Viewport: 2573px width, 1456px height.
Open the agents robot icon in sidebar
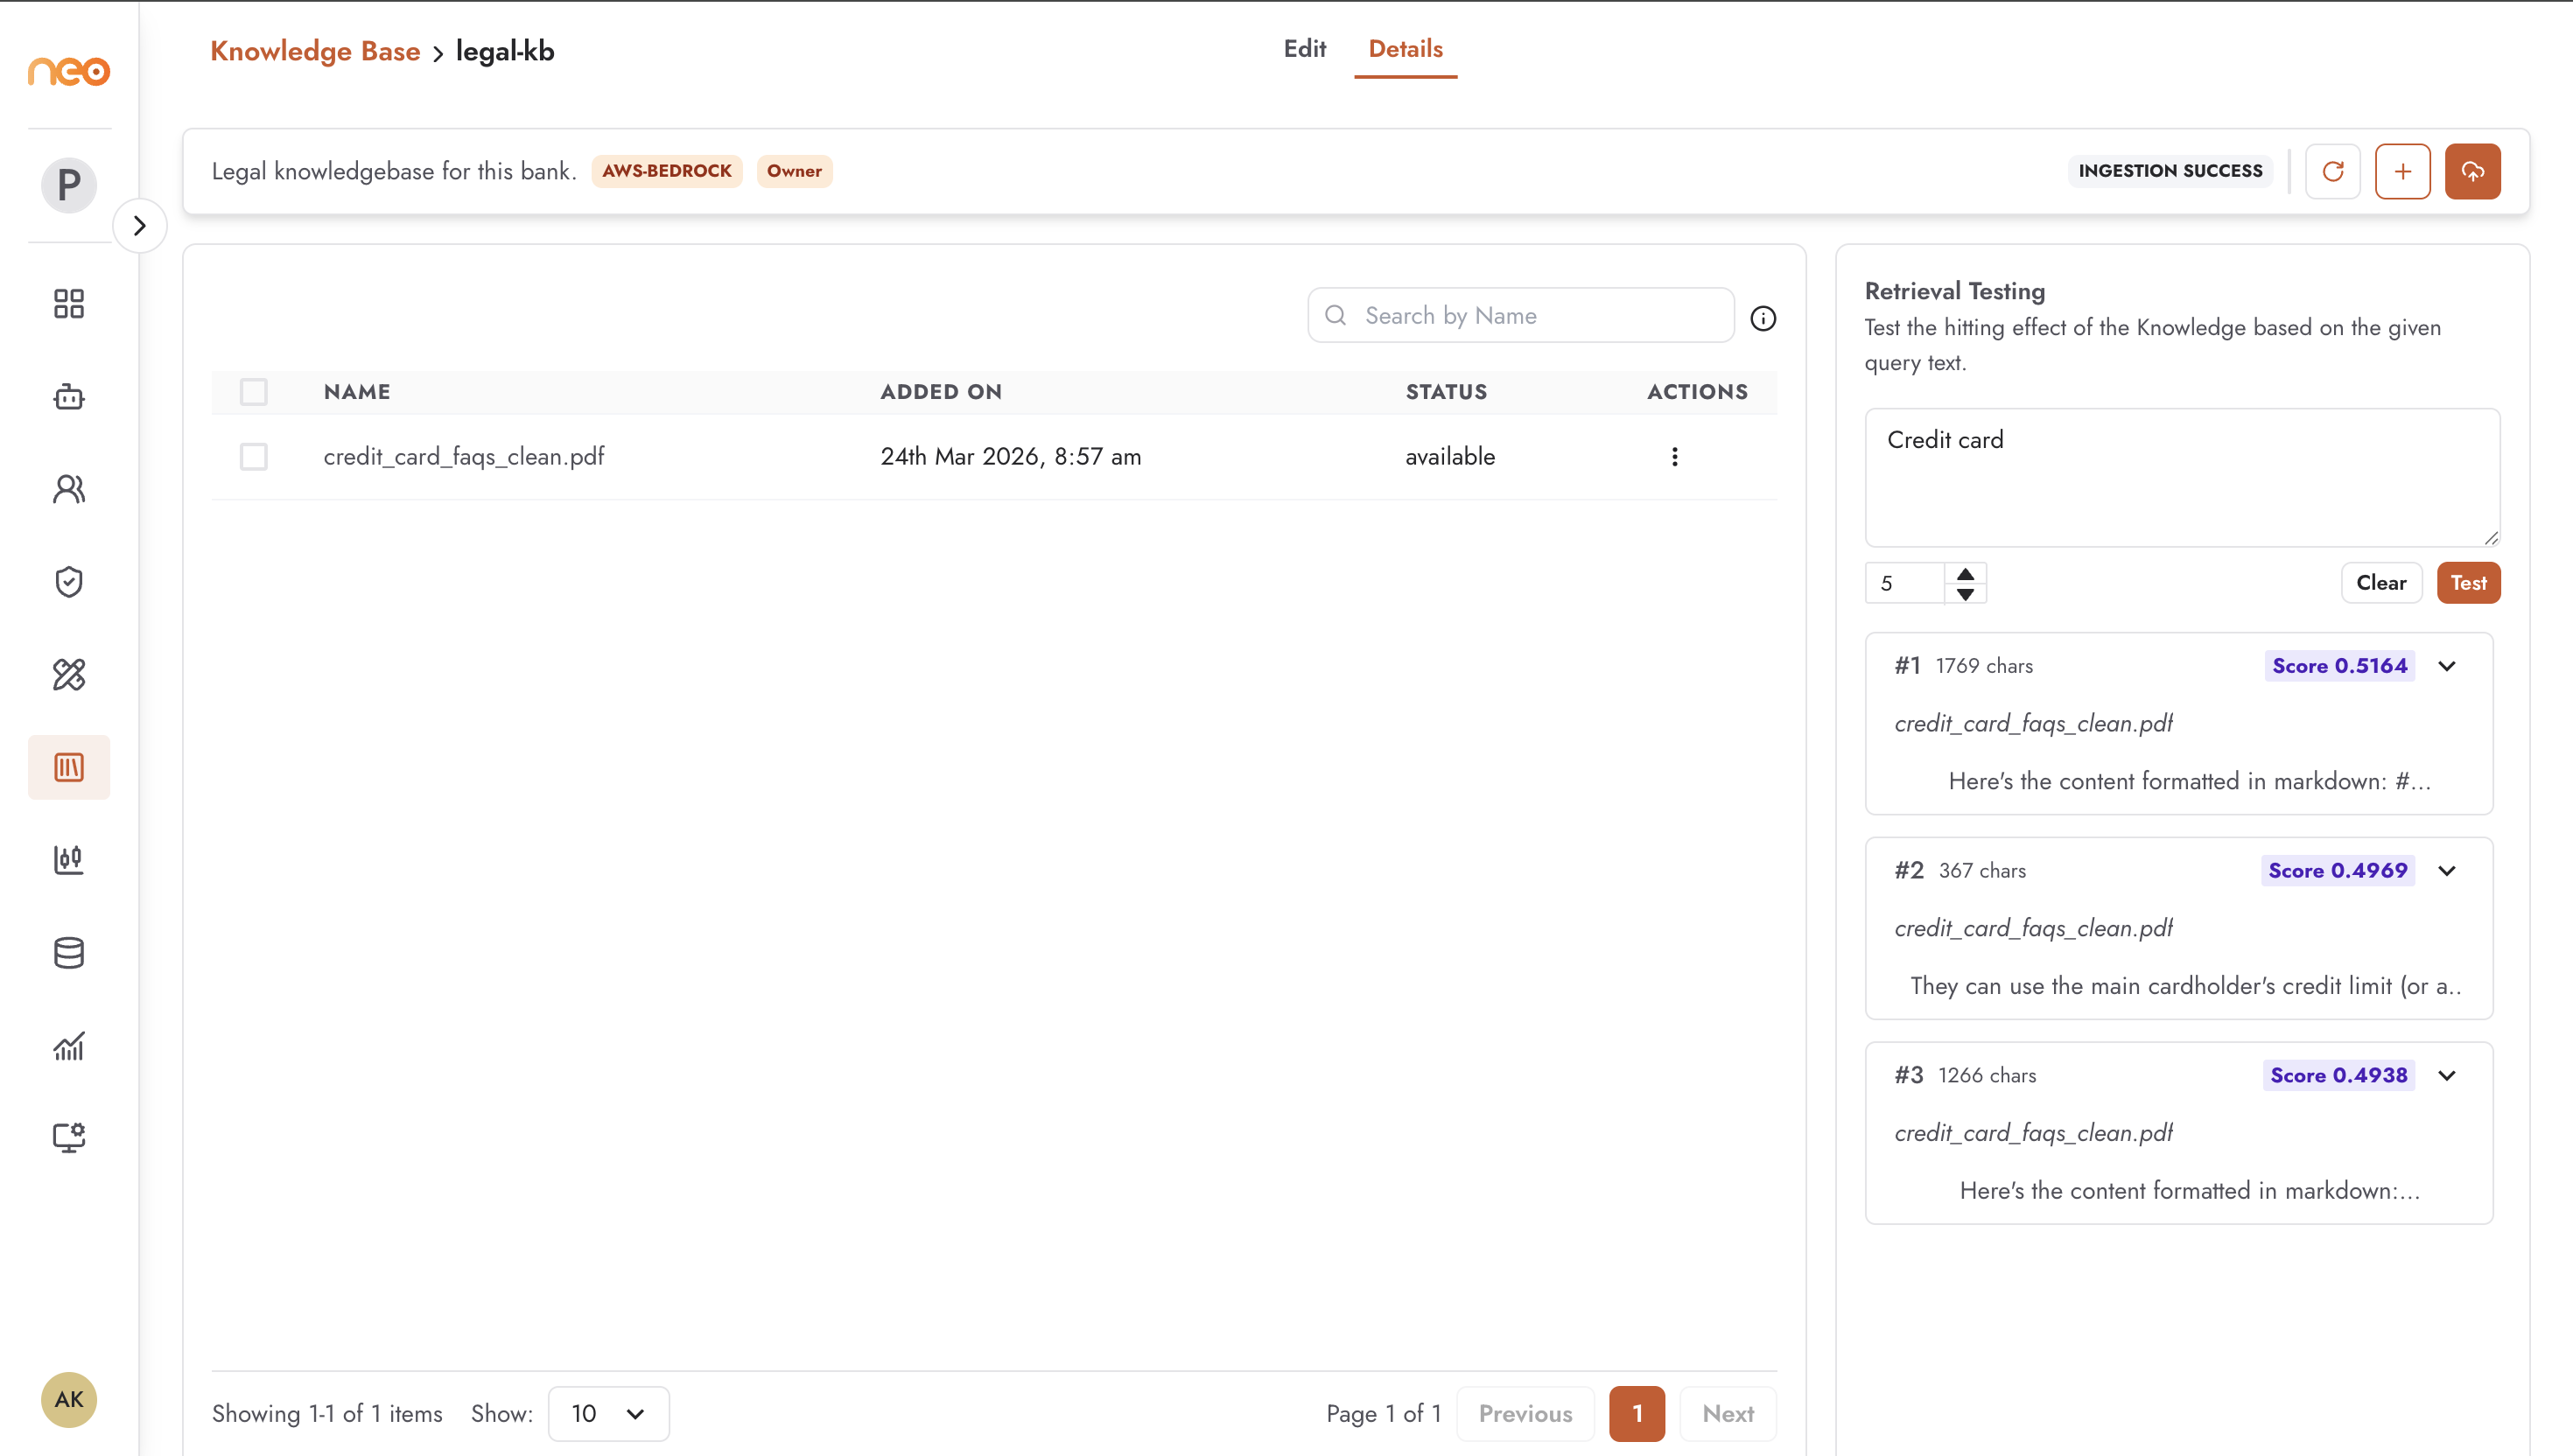pos(69,397)
